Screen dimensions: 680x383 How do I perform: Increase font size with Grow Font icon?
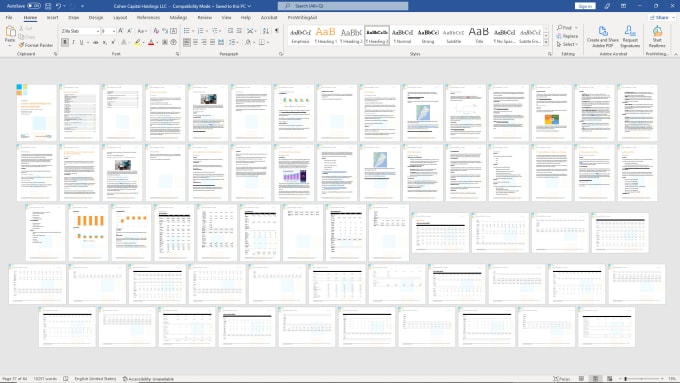(121, 31)
